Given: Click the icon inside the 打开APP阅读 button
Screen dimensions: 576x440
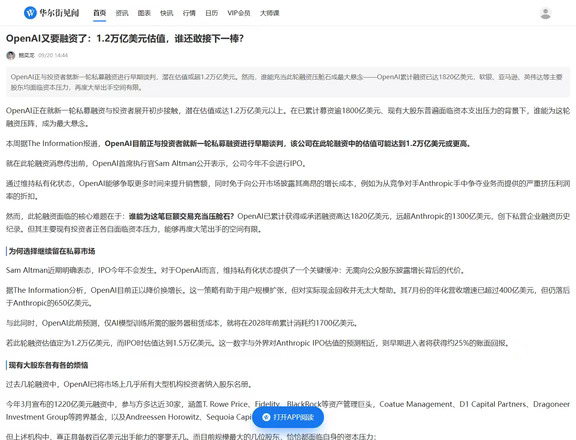Looking at the screenshot, I should click(x=266, y=417).
